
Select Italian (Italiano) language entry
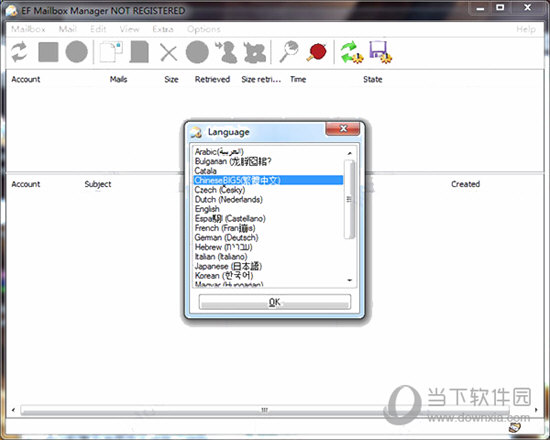pyautogui.click(x=268, y=256)
